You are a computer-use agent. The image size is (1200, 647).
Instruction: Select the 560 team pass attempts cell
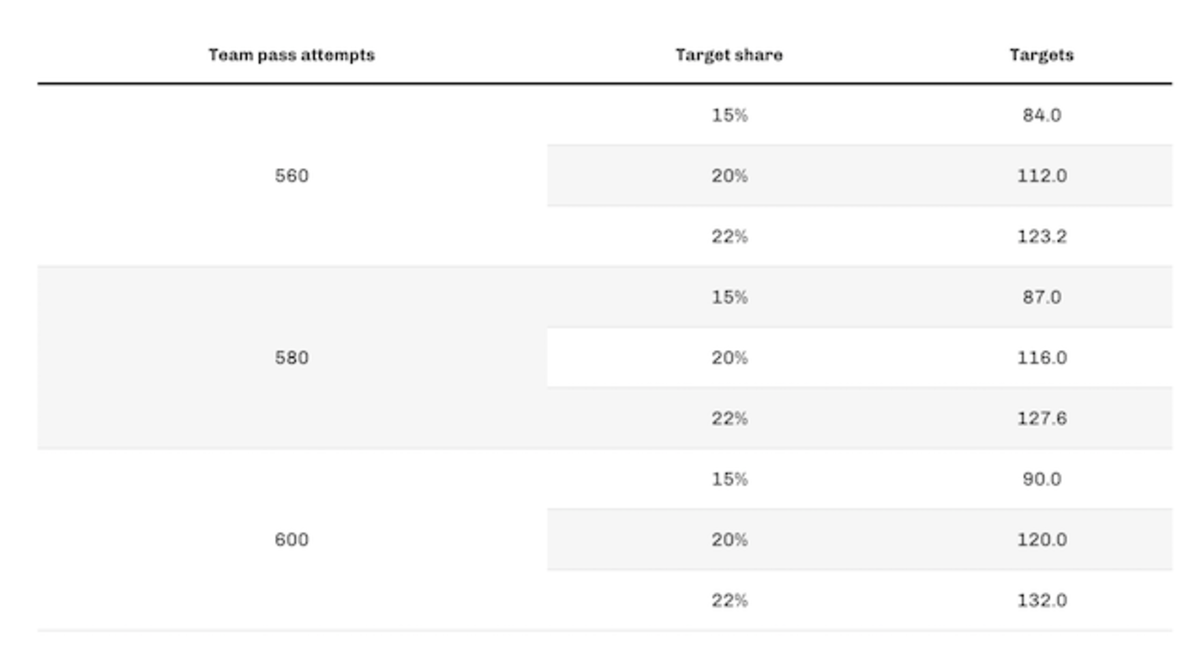pos(292,176)
